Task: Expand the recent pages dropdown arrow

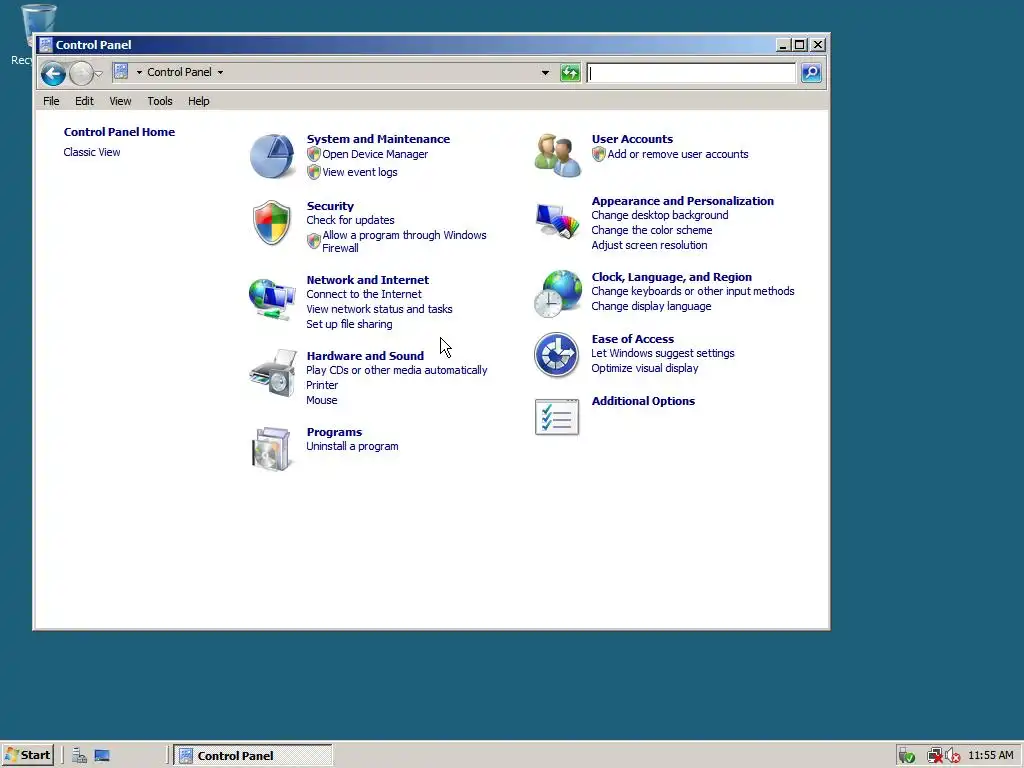Action: (x=99, y=73)
